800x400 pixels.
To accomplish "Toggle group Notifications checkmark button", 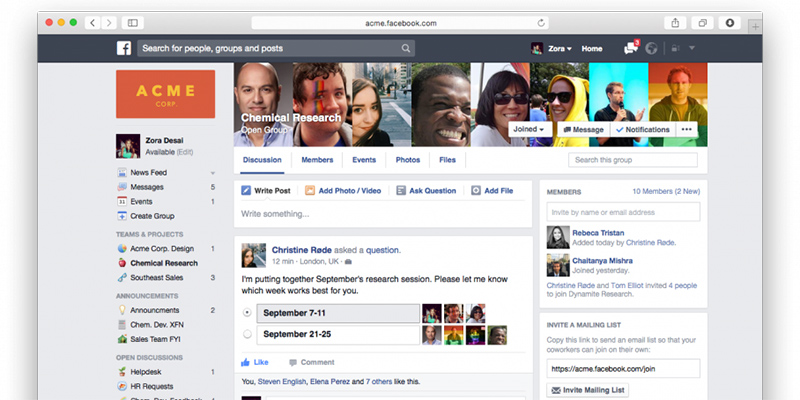I will 642,130.
